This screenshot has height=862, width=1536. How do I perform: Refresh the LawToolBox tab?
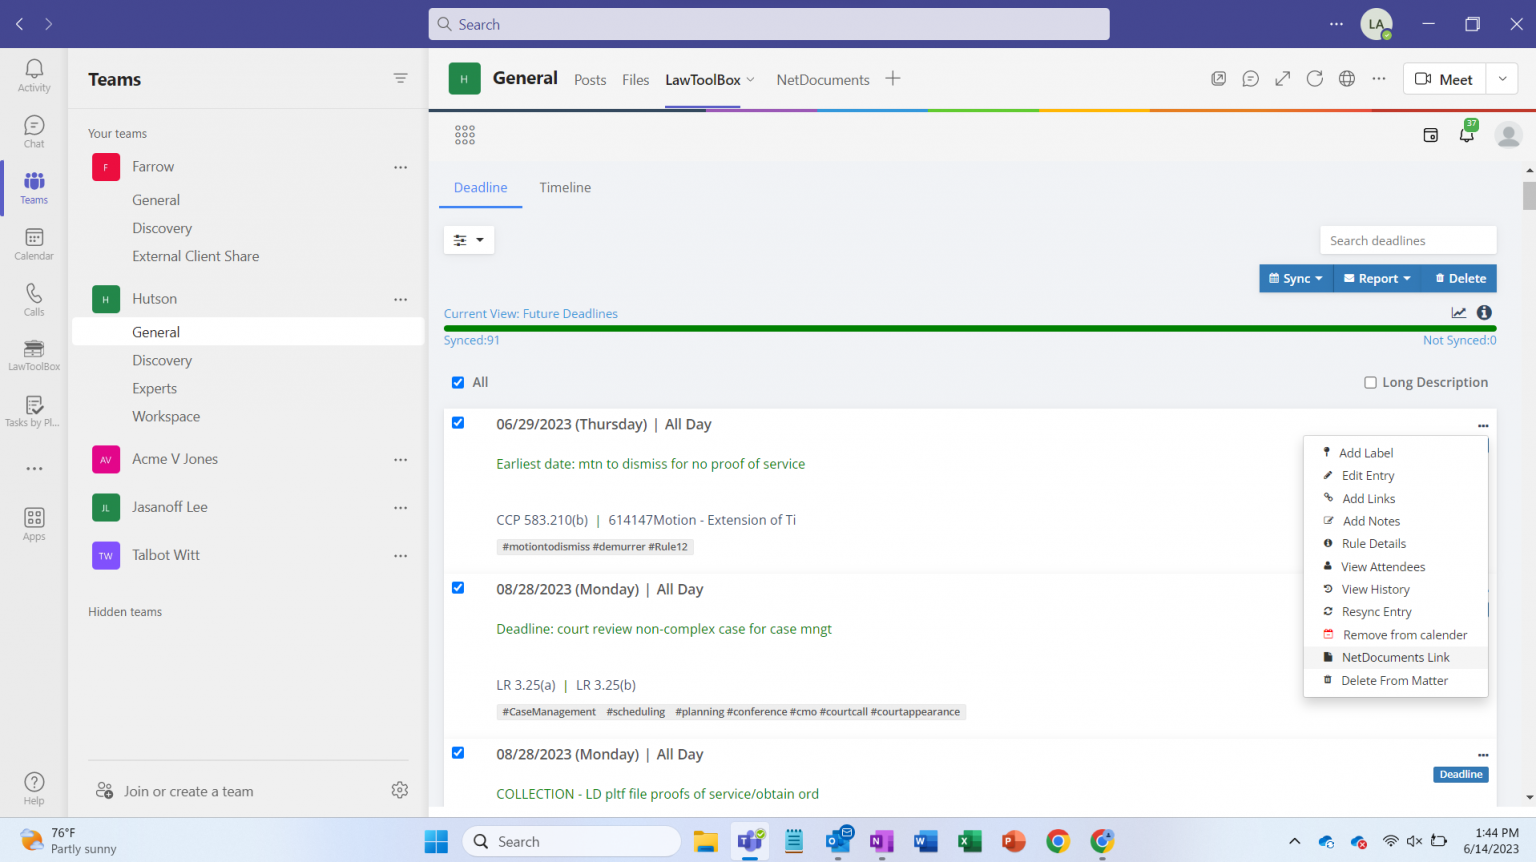1314,78
